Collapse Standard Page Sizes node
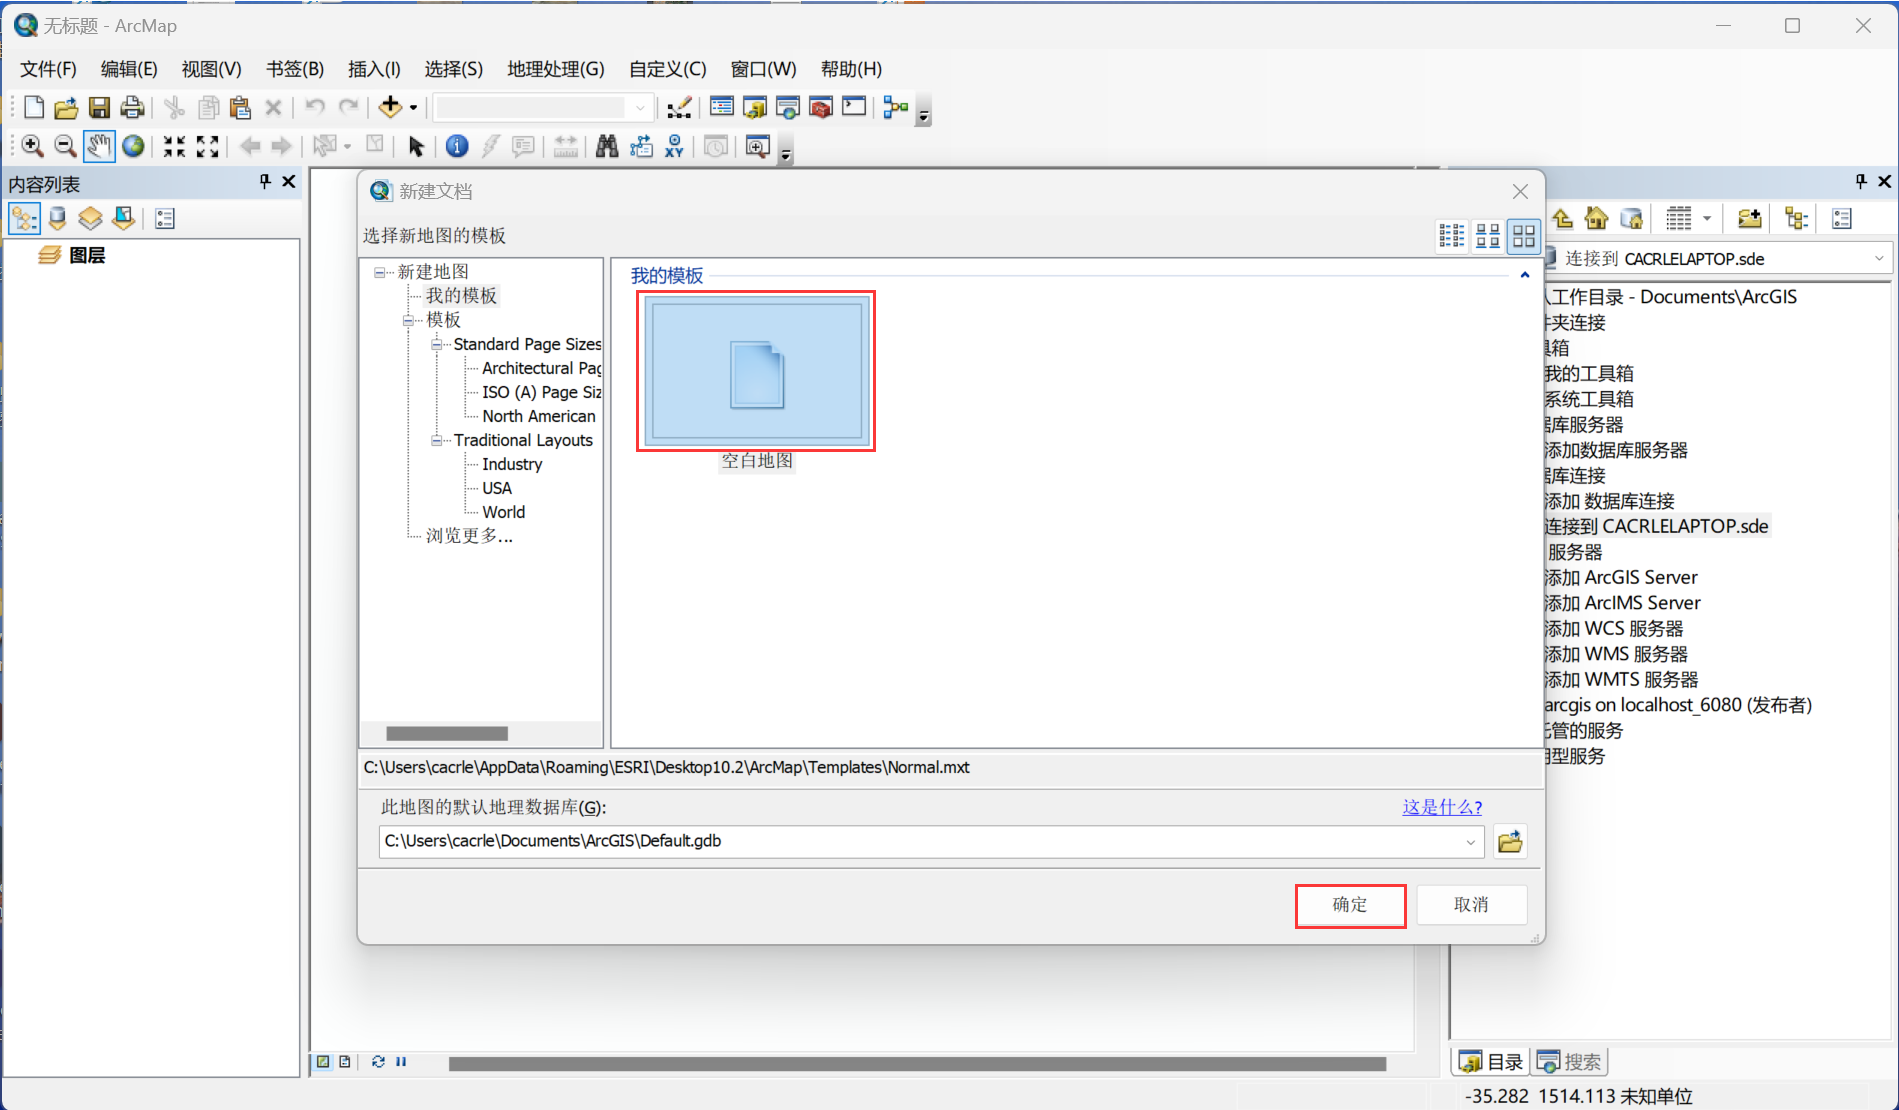This screenshot has height=1110, width=1899. [x=437, y=344]
